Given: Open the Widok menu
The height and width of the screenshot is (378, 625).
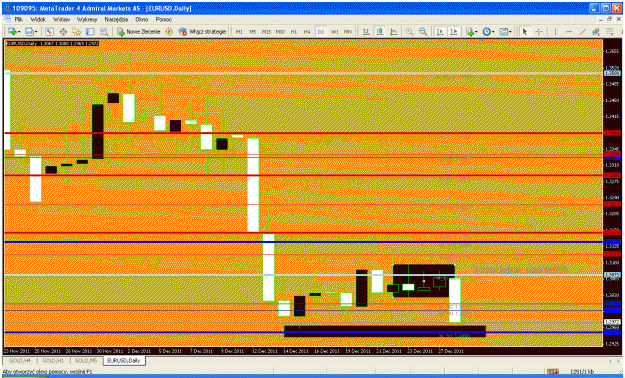Looking at the screenshot, I should tap(38, 19).
